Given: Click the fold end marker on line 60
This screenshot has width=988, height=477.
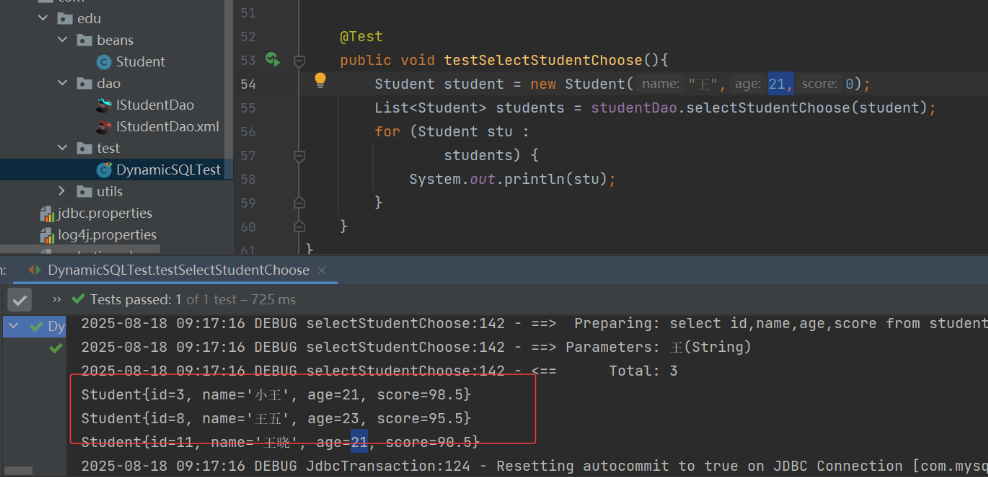Looking at the screenshot, I should 299,226.
